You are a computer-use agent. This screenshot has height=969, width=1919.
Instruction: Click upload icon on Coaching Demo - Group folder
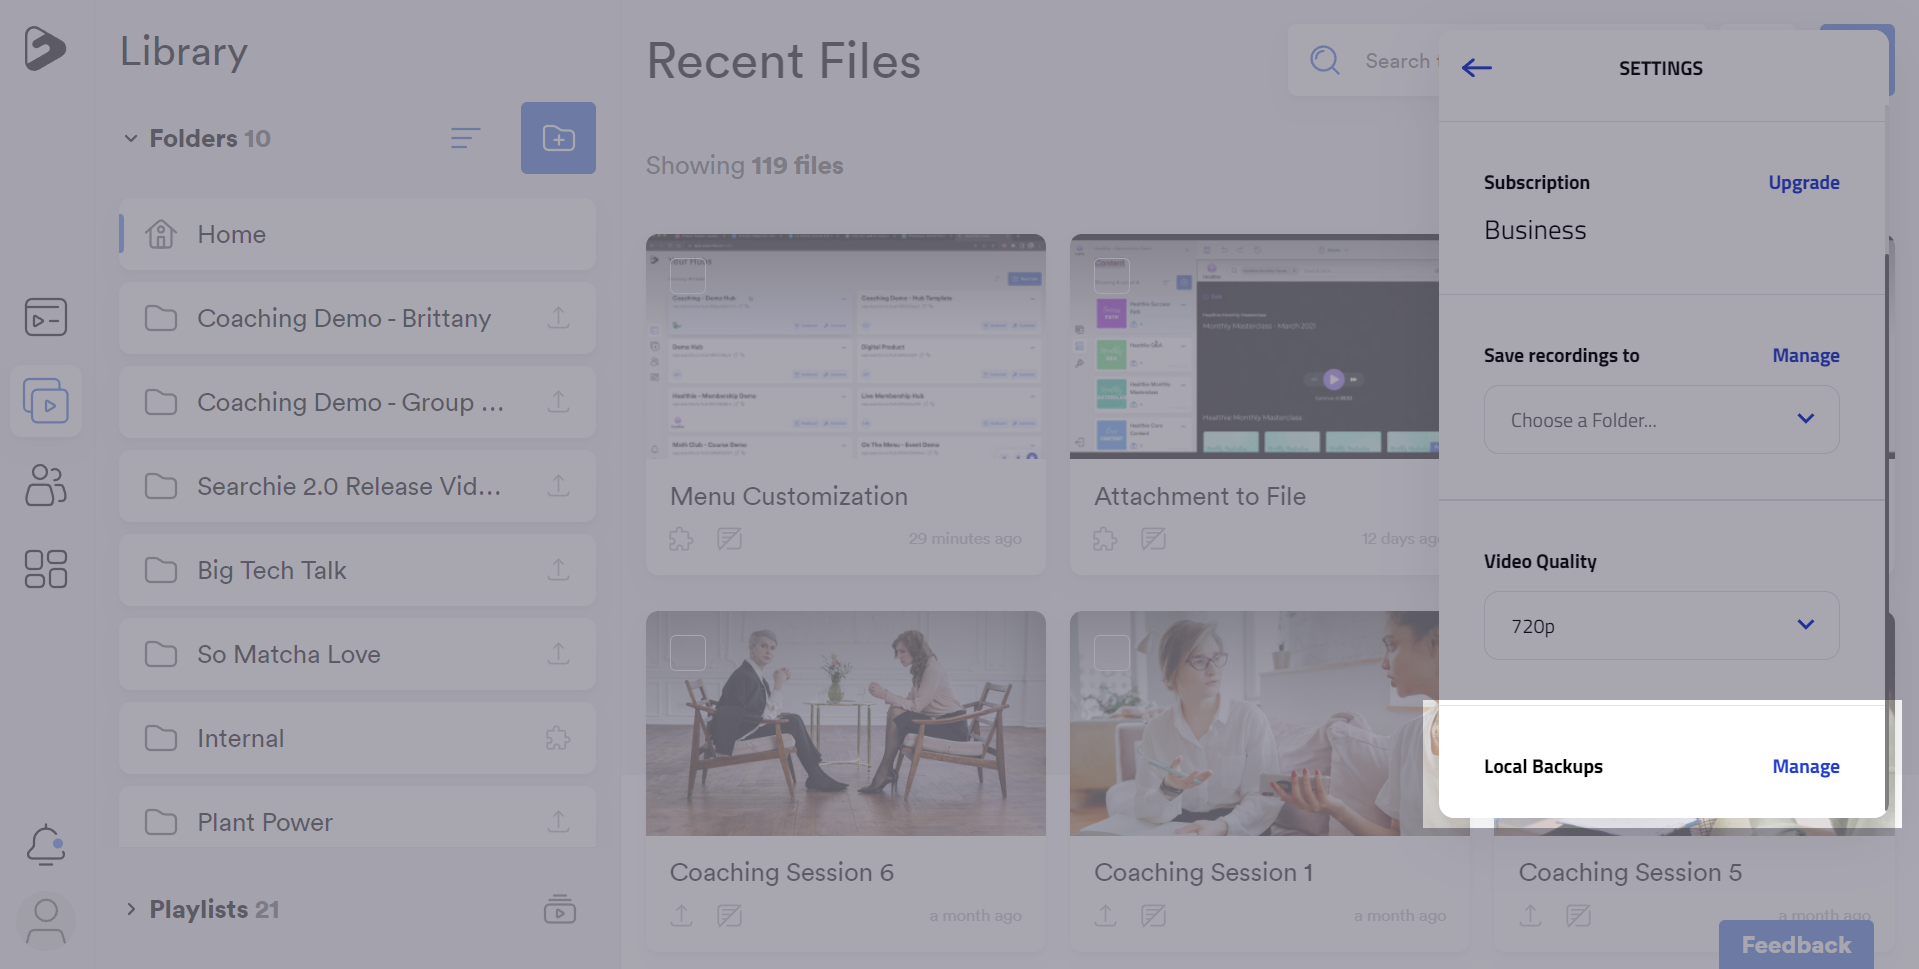(x=559, y=402)
